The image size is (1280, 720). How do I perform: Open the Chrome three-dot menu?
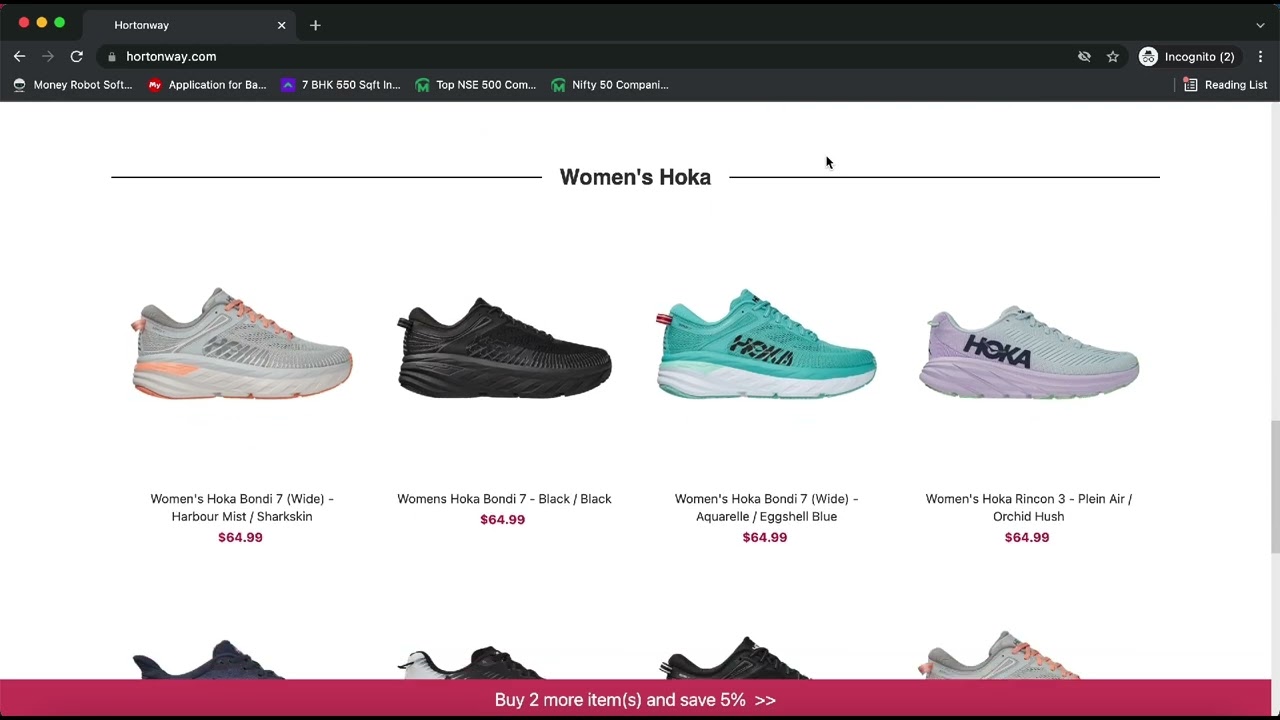[1260, 57]
